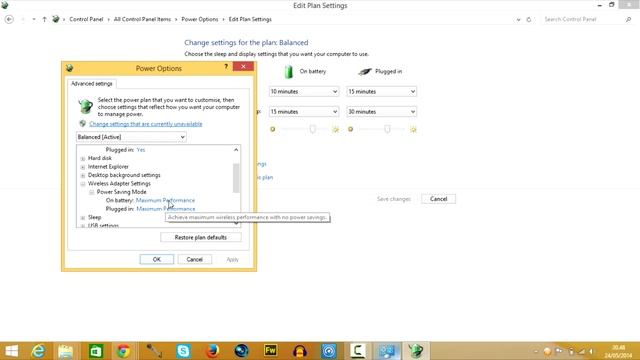Select On battery Maximum Performance value
Viewport: 640px width, 360px height.
(165, 200)
